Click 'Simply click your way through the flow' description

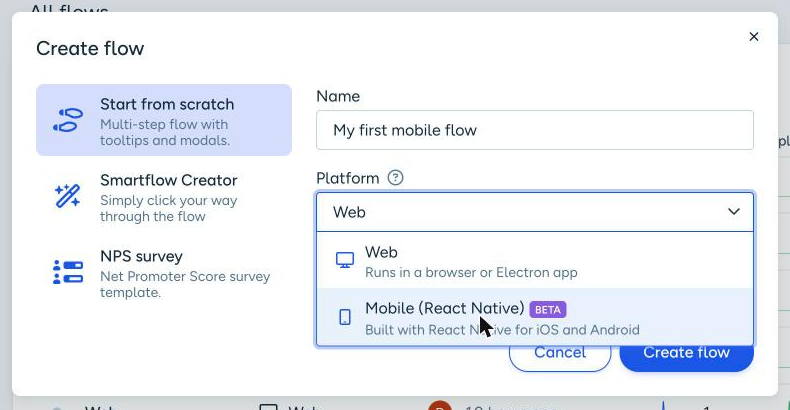click(x=168, y=209)
